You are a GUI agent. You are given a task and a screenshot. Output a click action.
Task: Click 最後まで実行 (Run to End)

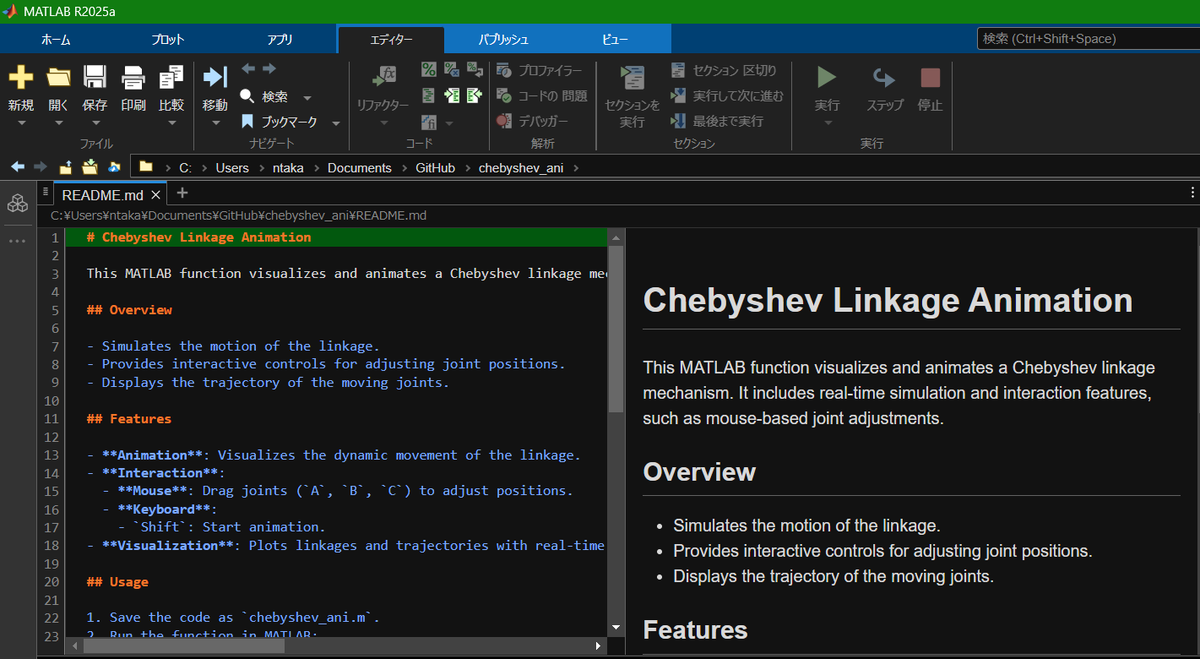pos(718,121)
